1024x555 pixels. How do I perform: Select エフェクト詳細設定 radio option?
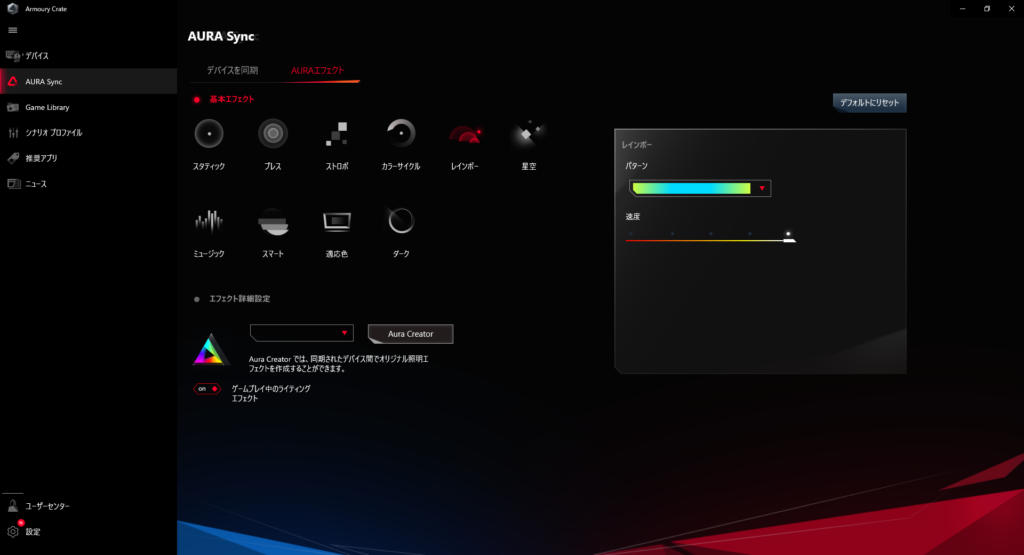tap(197, 299)
